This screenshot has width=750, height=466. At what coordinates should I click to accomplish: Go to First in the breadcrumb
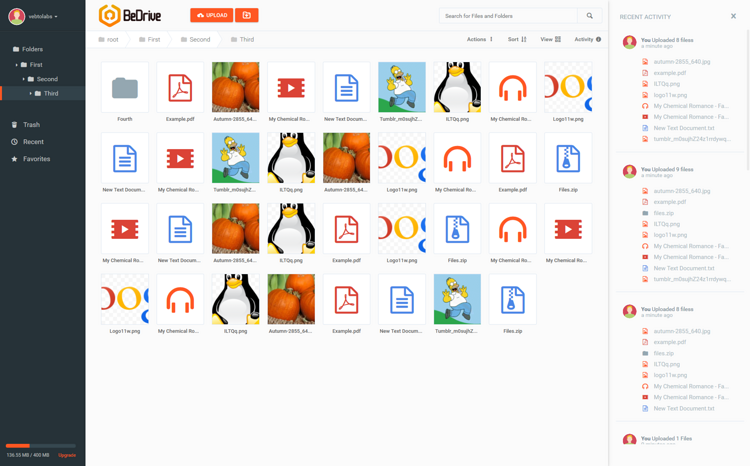(x=150, y=40)
